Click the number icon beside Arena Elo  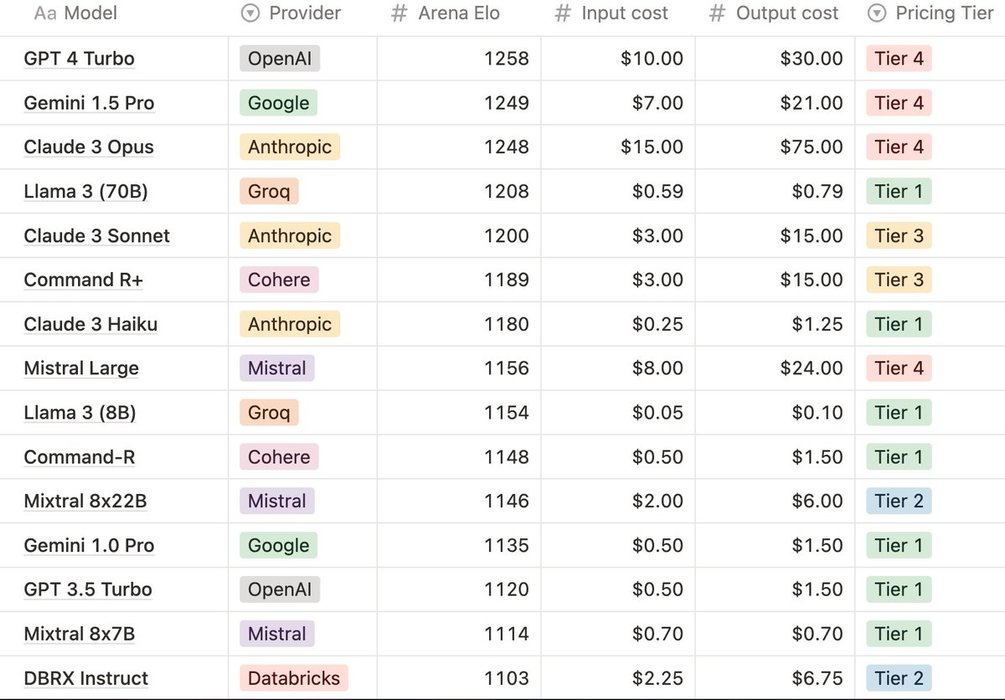pyautogui.click(x=399, y=14)
